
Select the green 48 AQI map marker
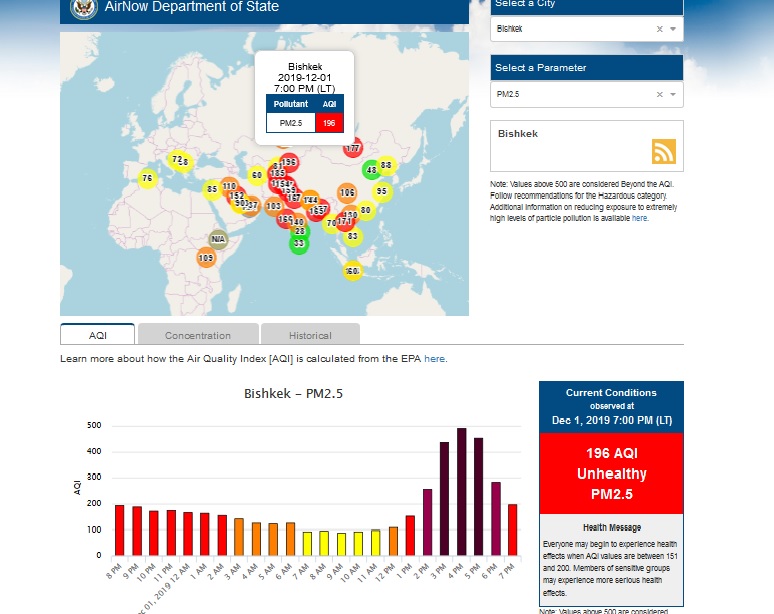point(371,170)
